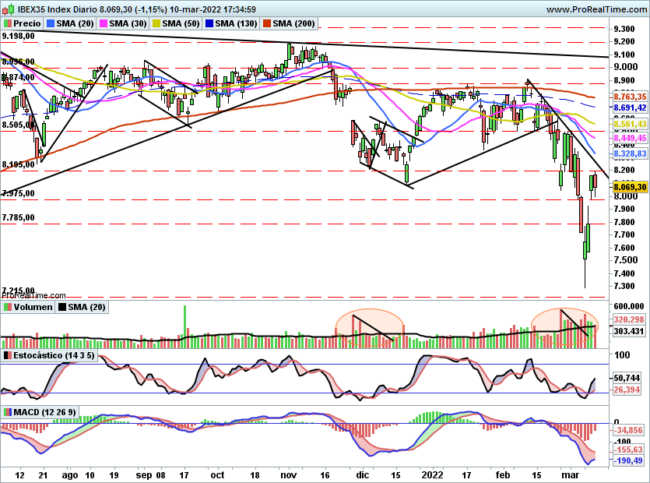
Task: Click the stochastic value 50,744
Action: (x=628, y=379)
